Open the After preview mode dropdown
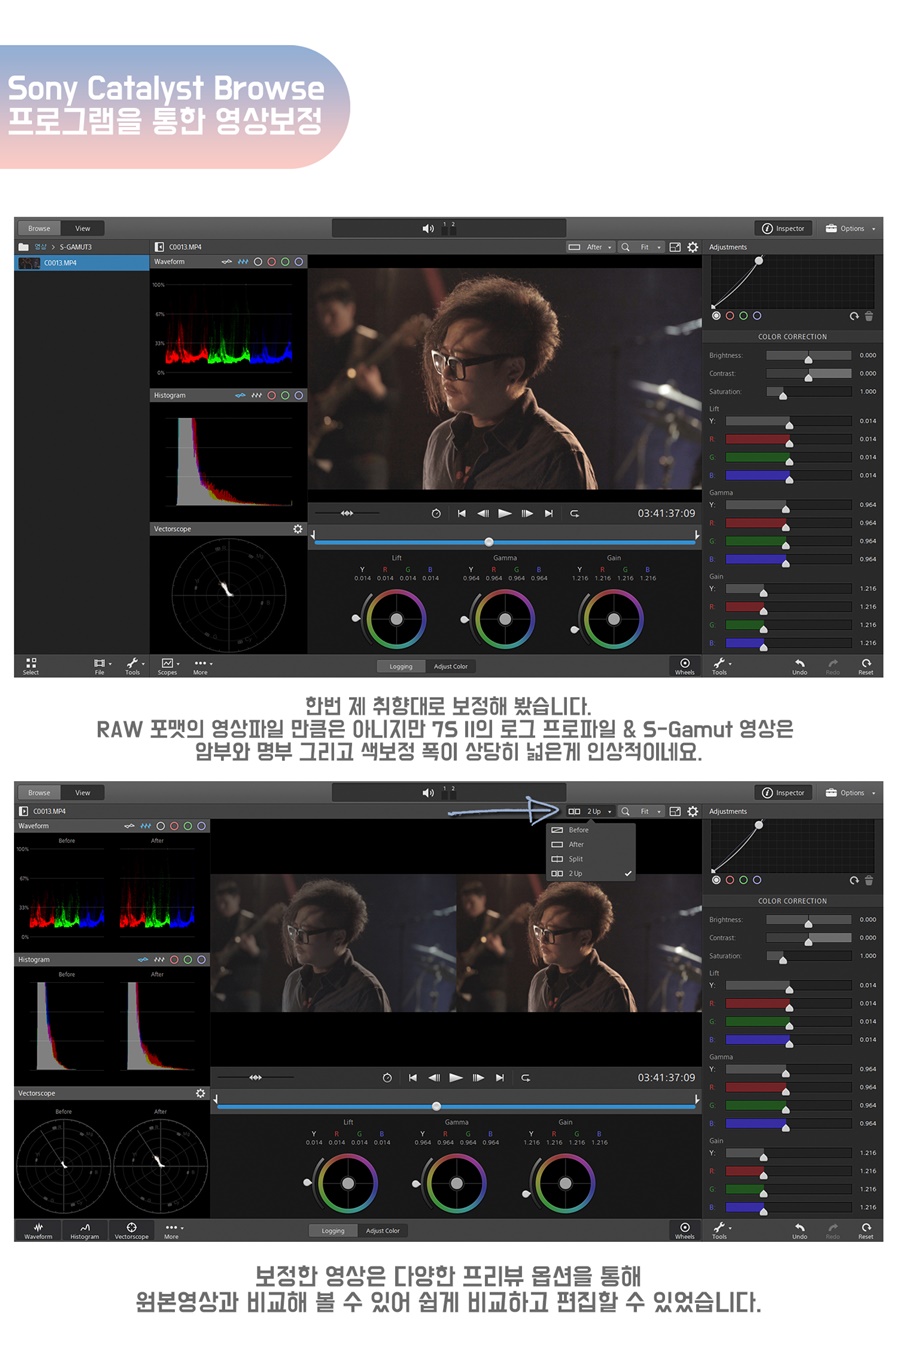900x1350 pixels. [590, 247]
